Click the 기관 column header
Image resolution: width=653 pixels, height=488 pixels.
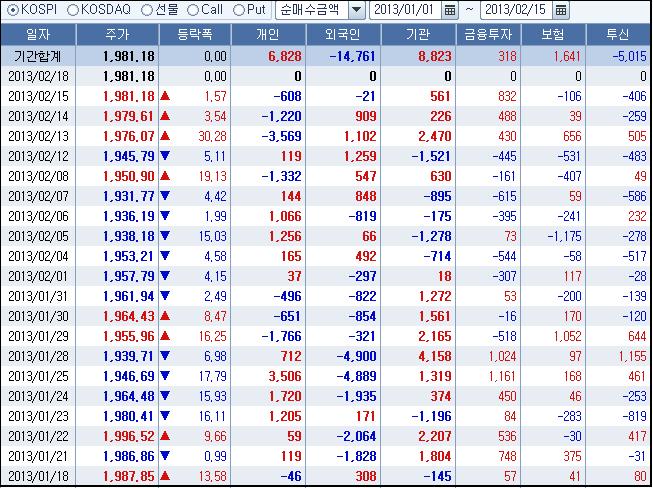(418, 35)
